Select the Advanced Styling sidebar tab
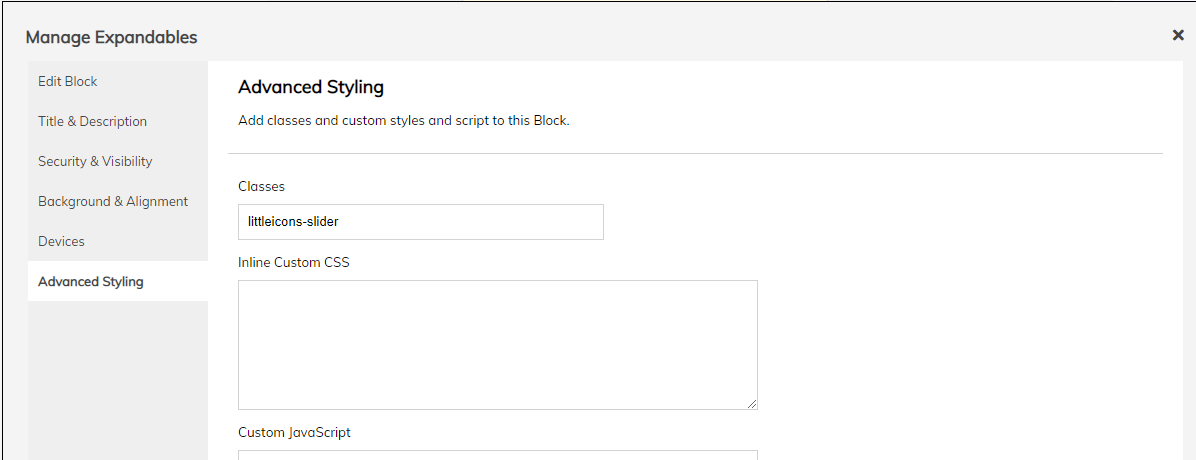Image resolution: width=1196 pixels, height=460 pixels. [91, 281]
